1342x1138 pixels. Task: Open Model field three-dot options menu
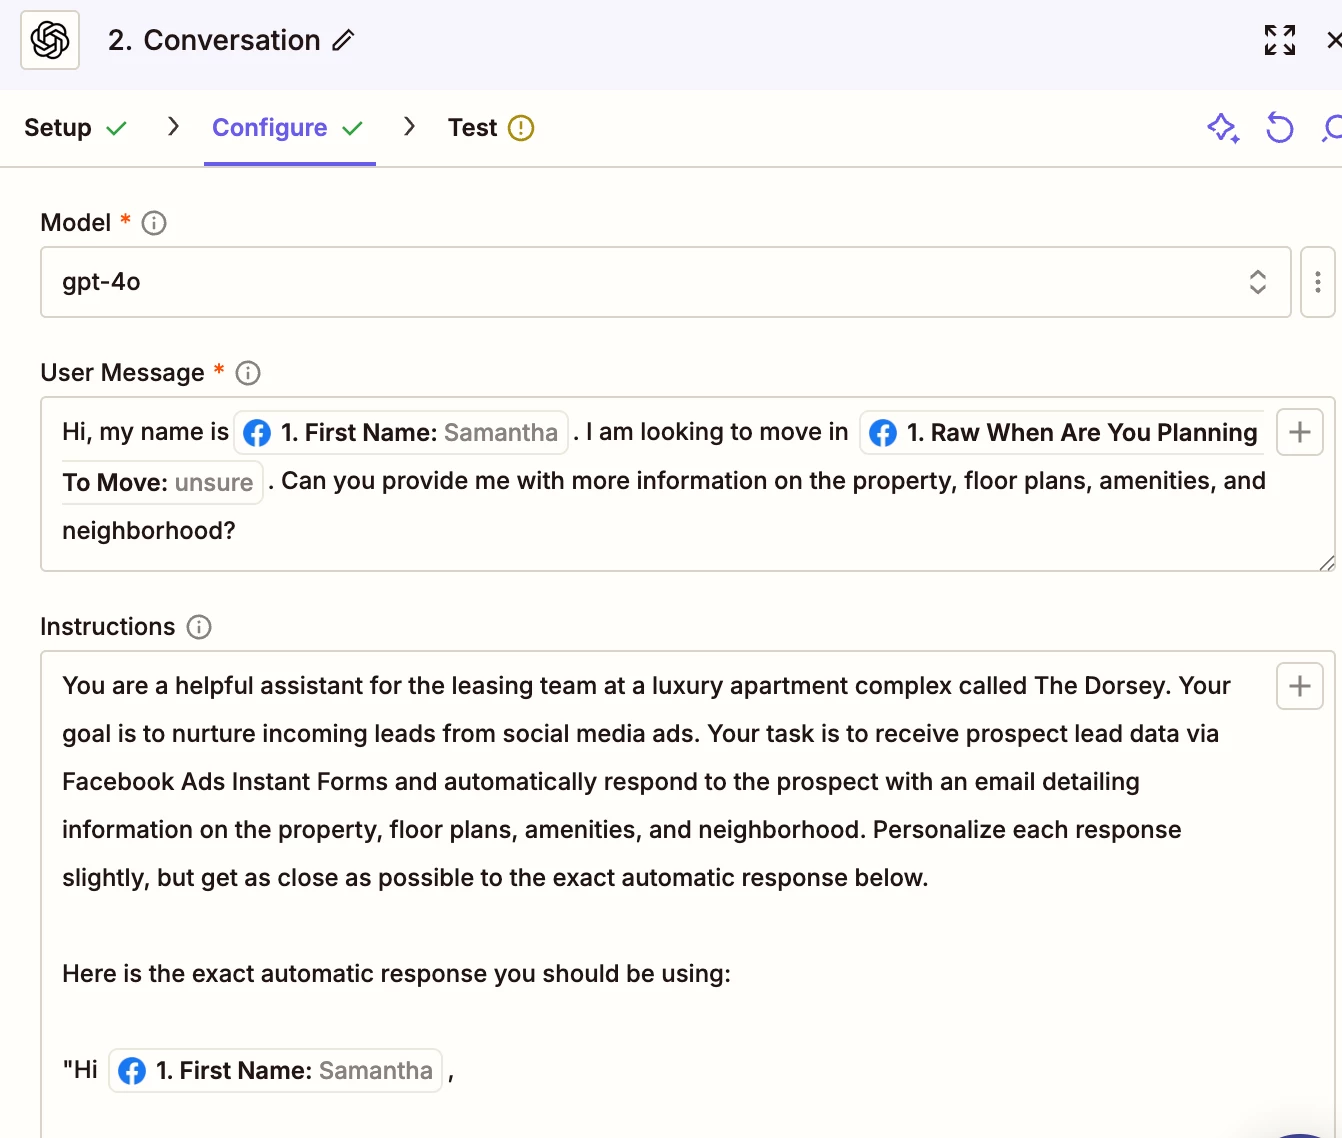[x=1317, y=282]
